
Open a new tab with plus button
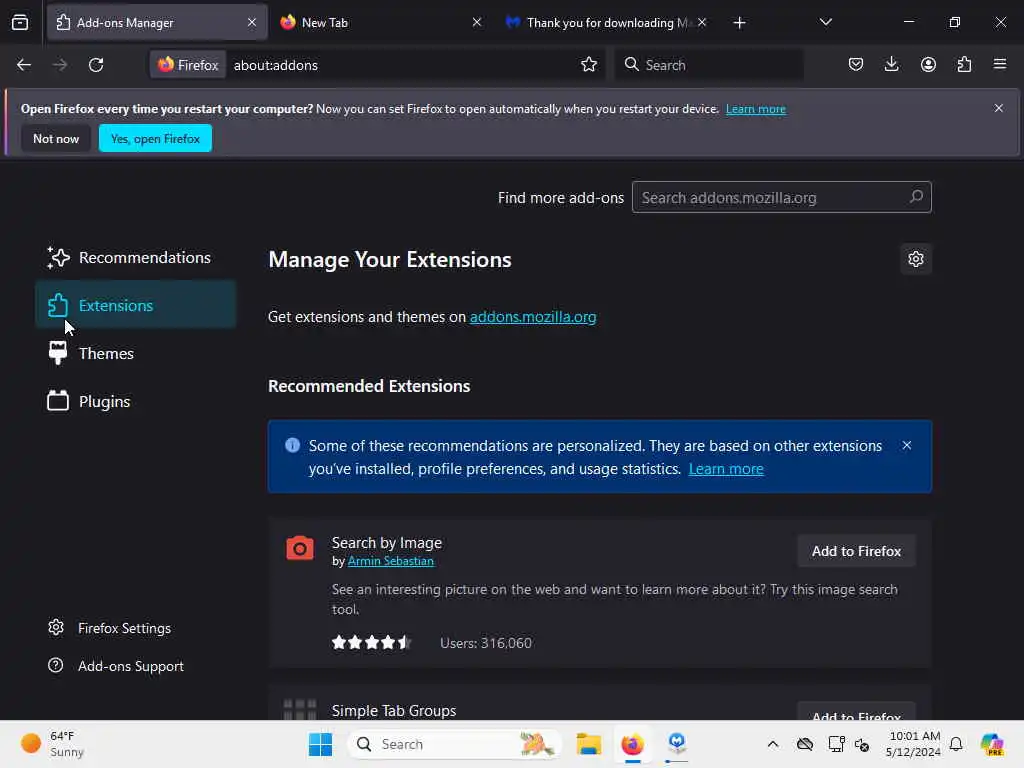[x=739, y=23]
